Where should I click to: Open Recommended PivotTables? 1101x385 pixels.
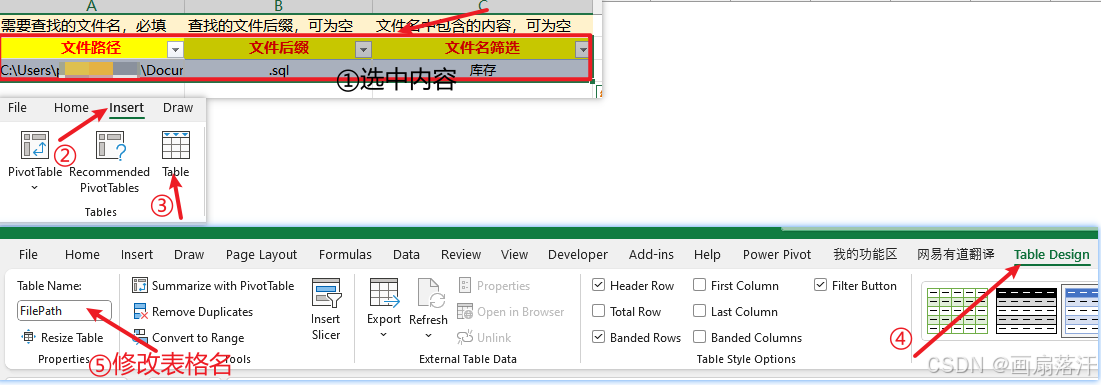pos(110,162)
